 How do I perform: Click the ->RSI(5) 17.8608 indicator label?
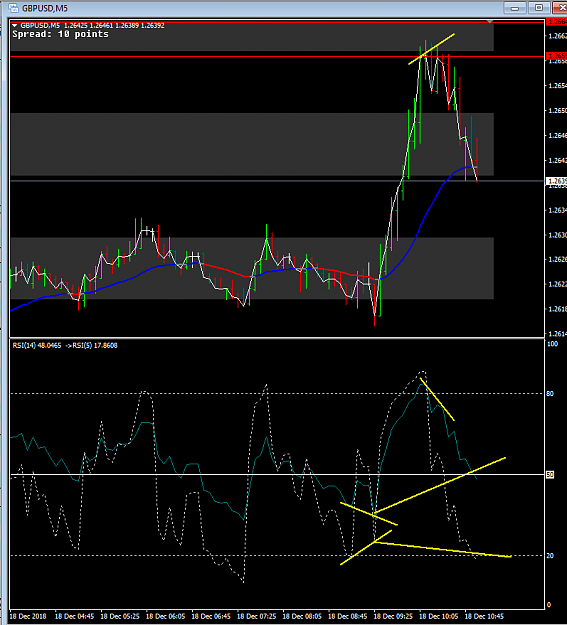point(92,346)
